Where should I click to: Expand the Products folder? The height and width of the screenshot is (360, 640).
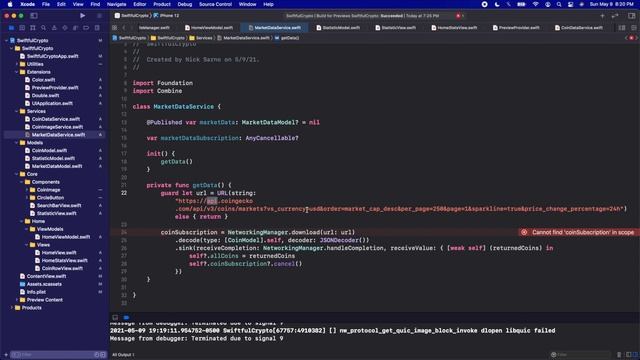(x=12, y=308)
